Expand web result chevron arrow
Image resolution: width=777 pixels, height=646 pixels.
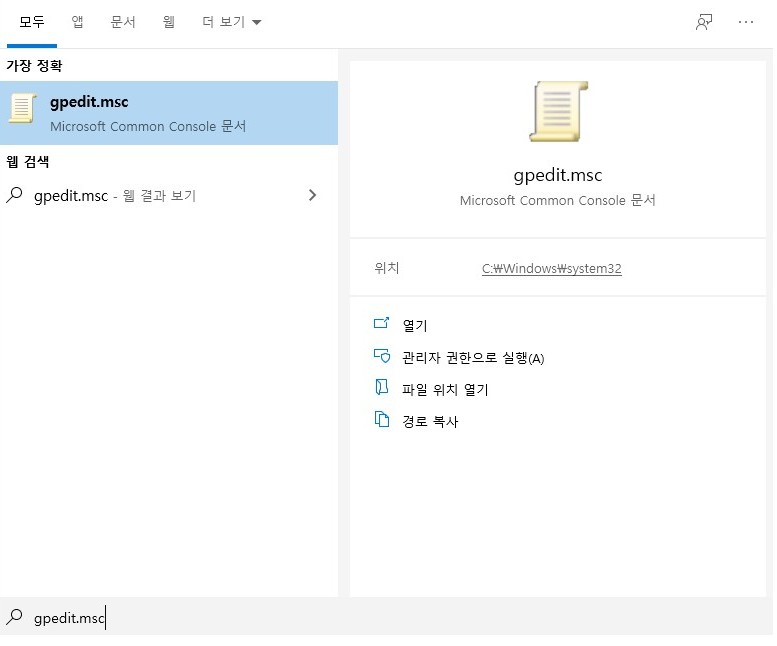[x=312, y=195]
